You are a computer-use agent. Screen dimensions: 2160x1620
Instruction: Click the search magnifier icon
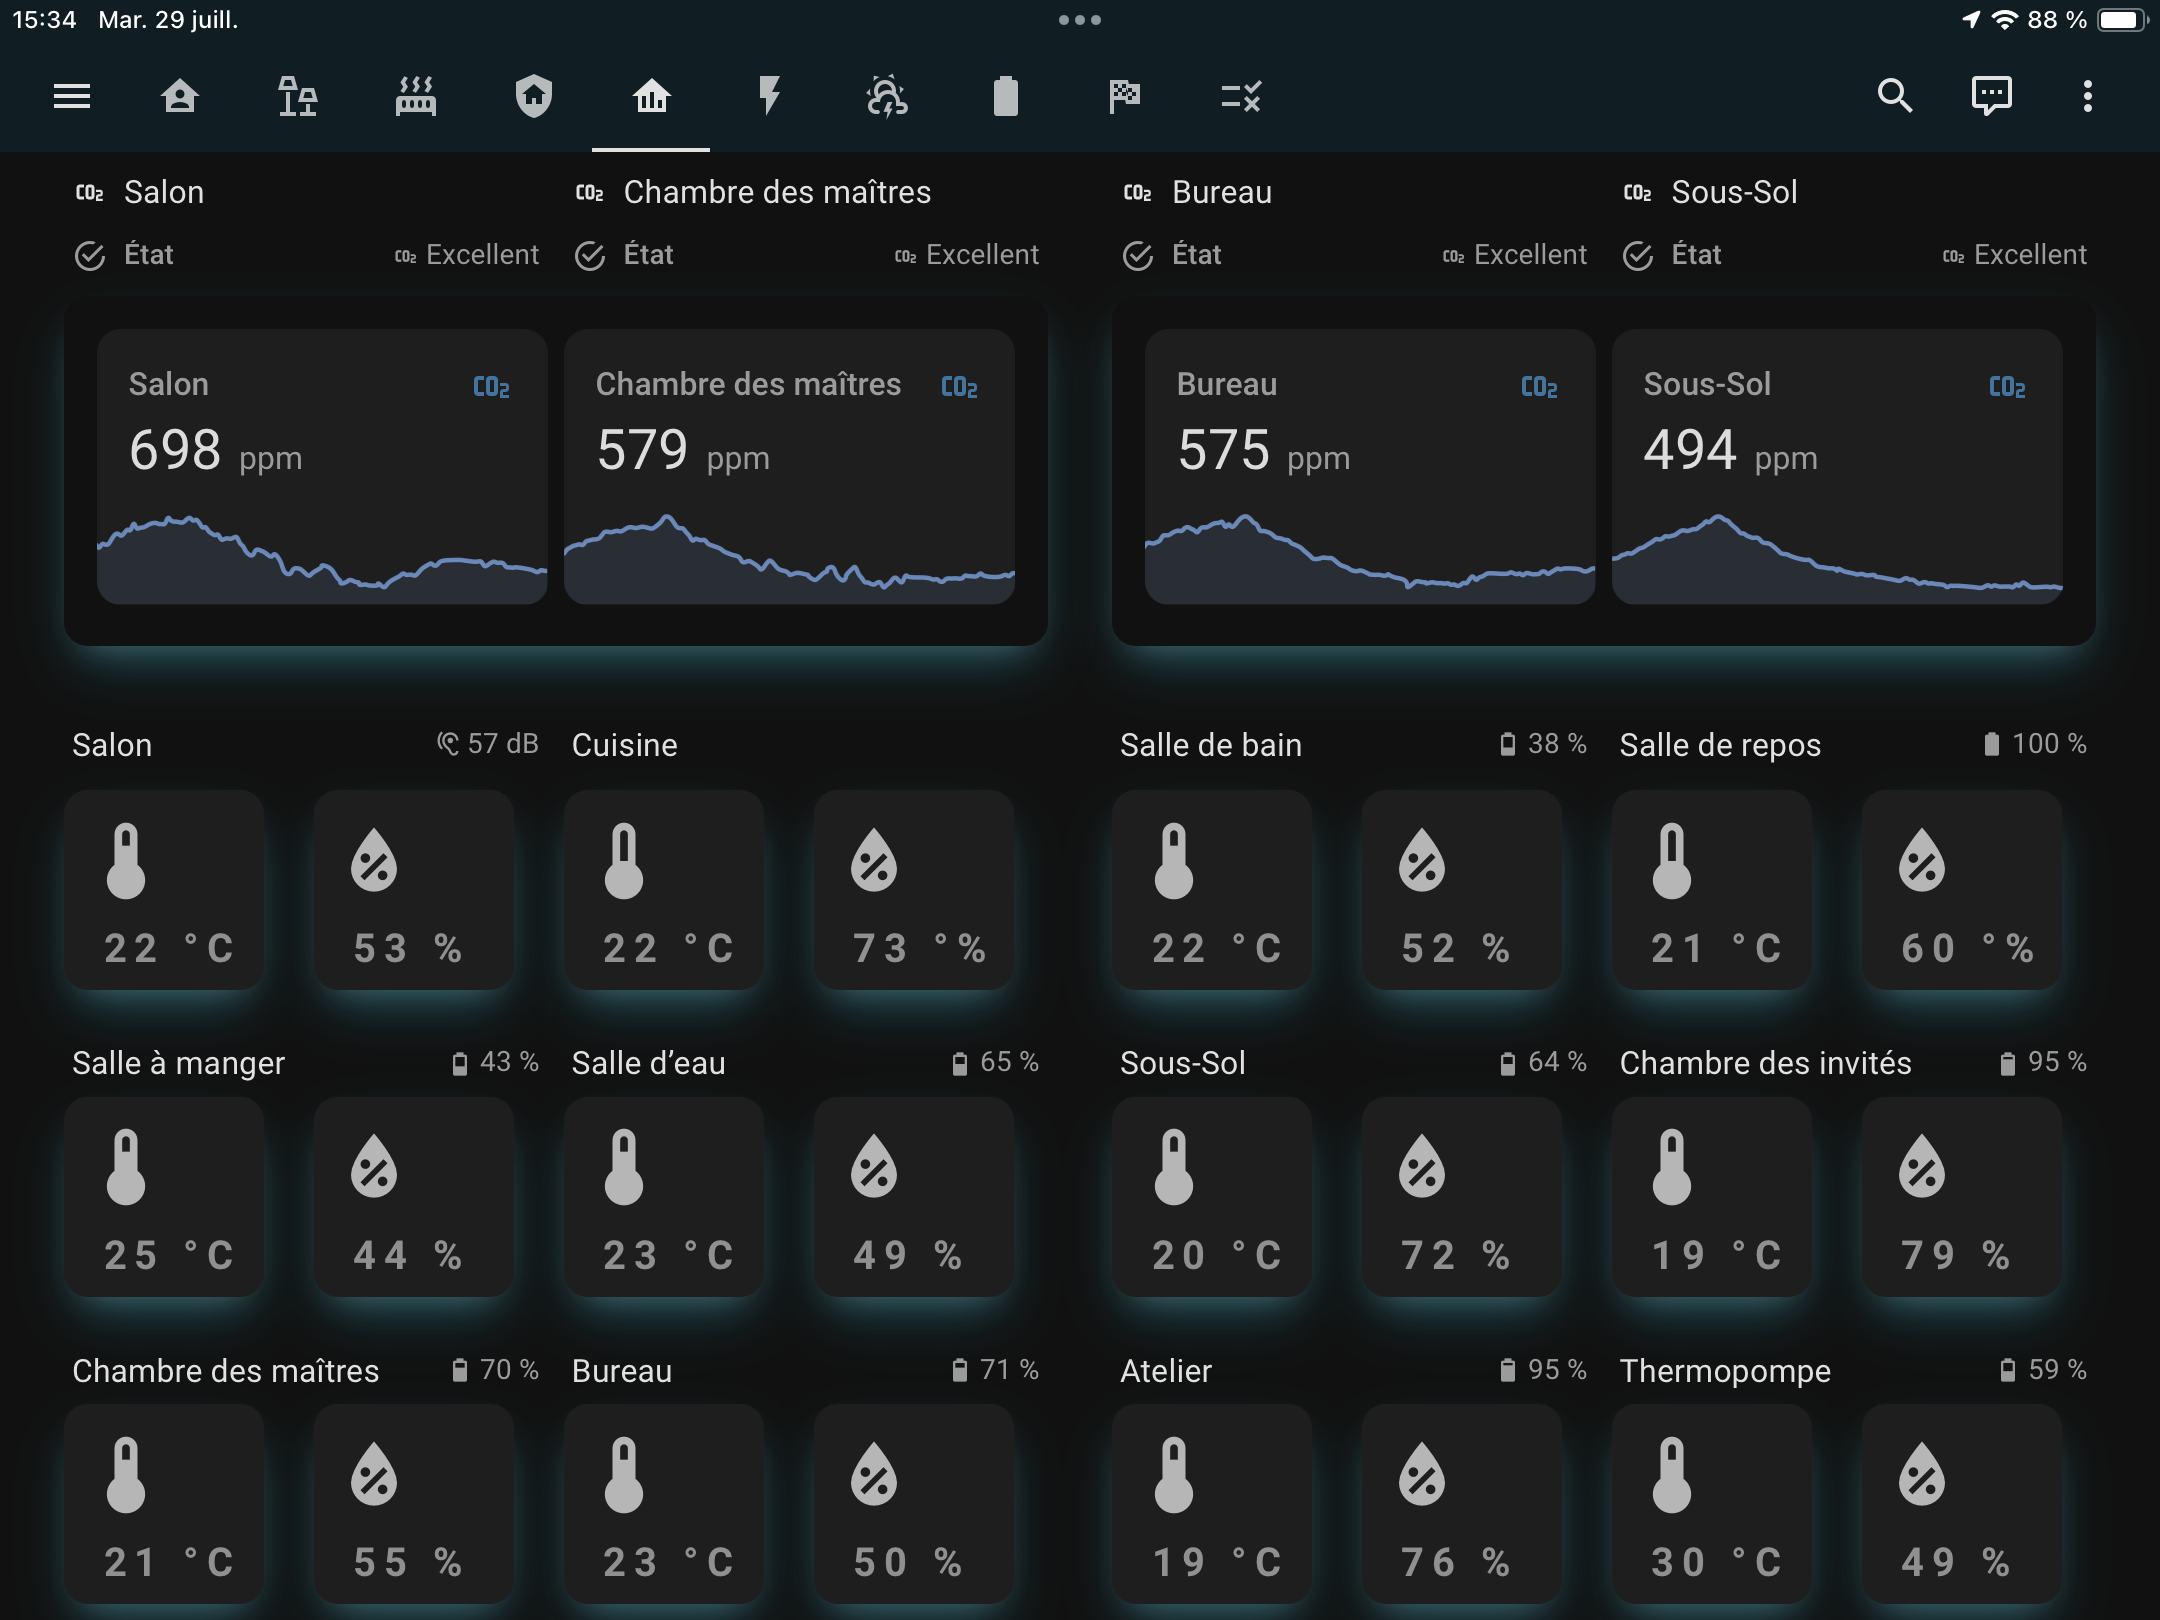click(x=1894, y=96)
